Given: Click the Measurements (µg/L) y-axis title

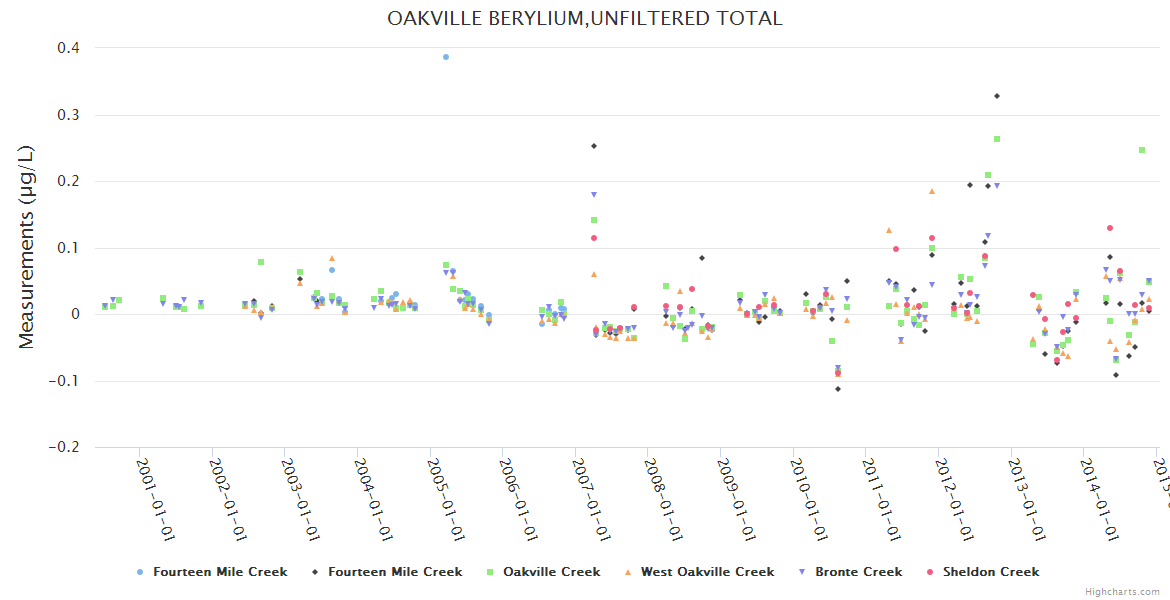Looking at the screenshot, I should (x=27, y=246).
